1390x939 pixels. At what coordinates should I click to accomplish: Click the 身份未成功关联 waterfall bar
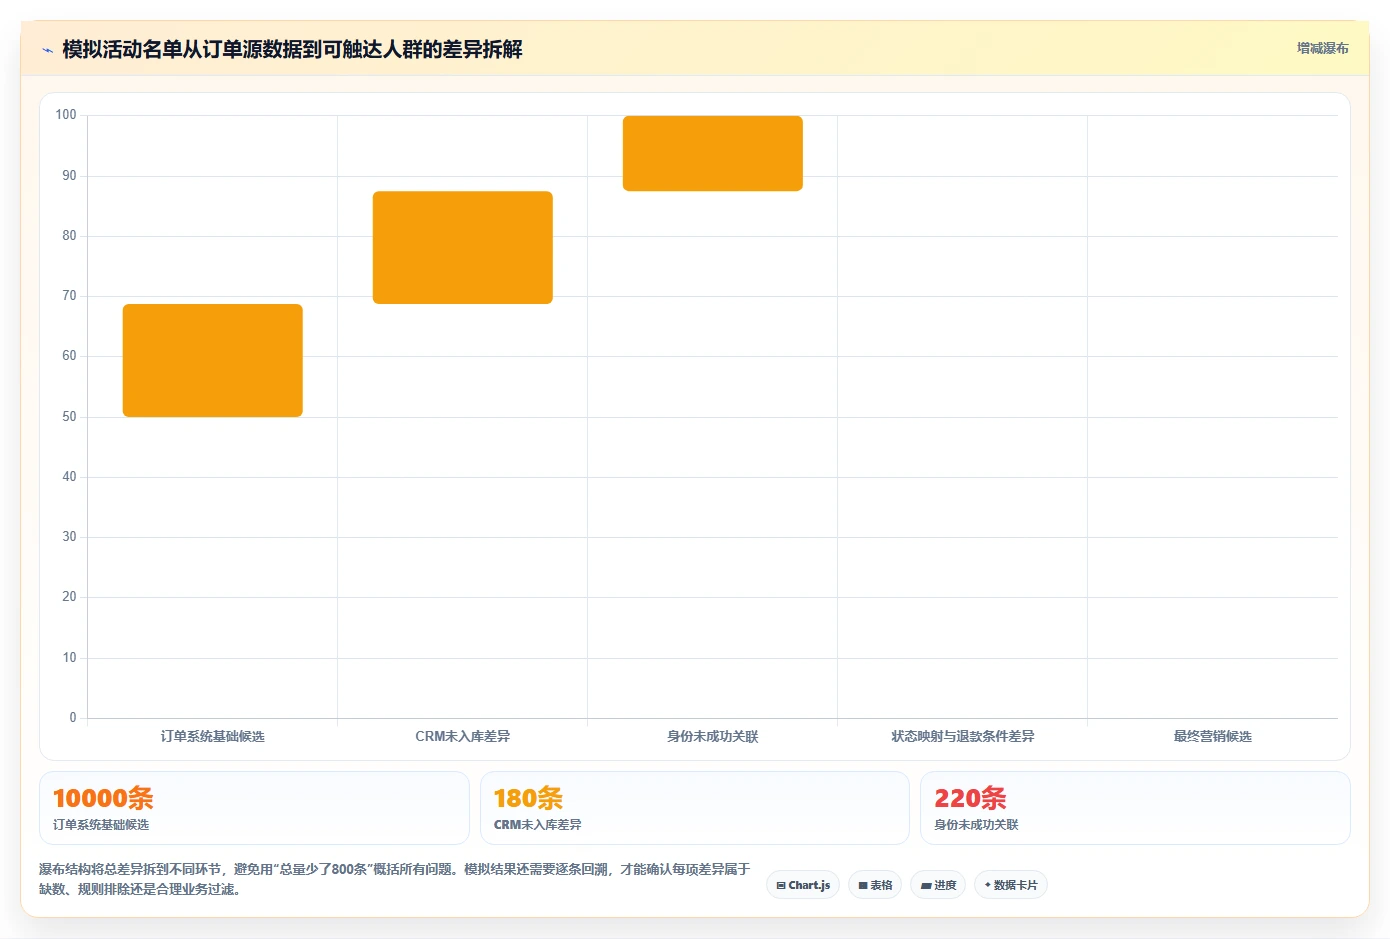pos(713,153)
